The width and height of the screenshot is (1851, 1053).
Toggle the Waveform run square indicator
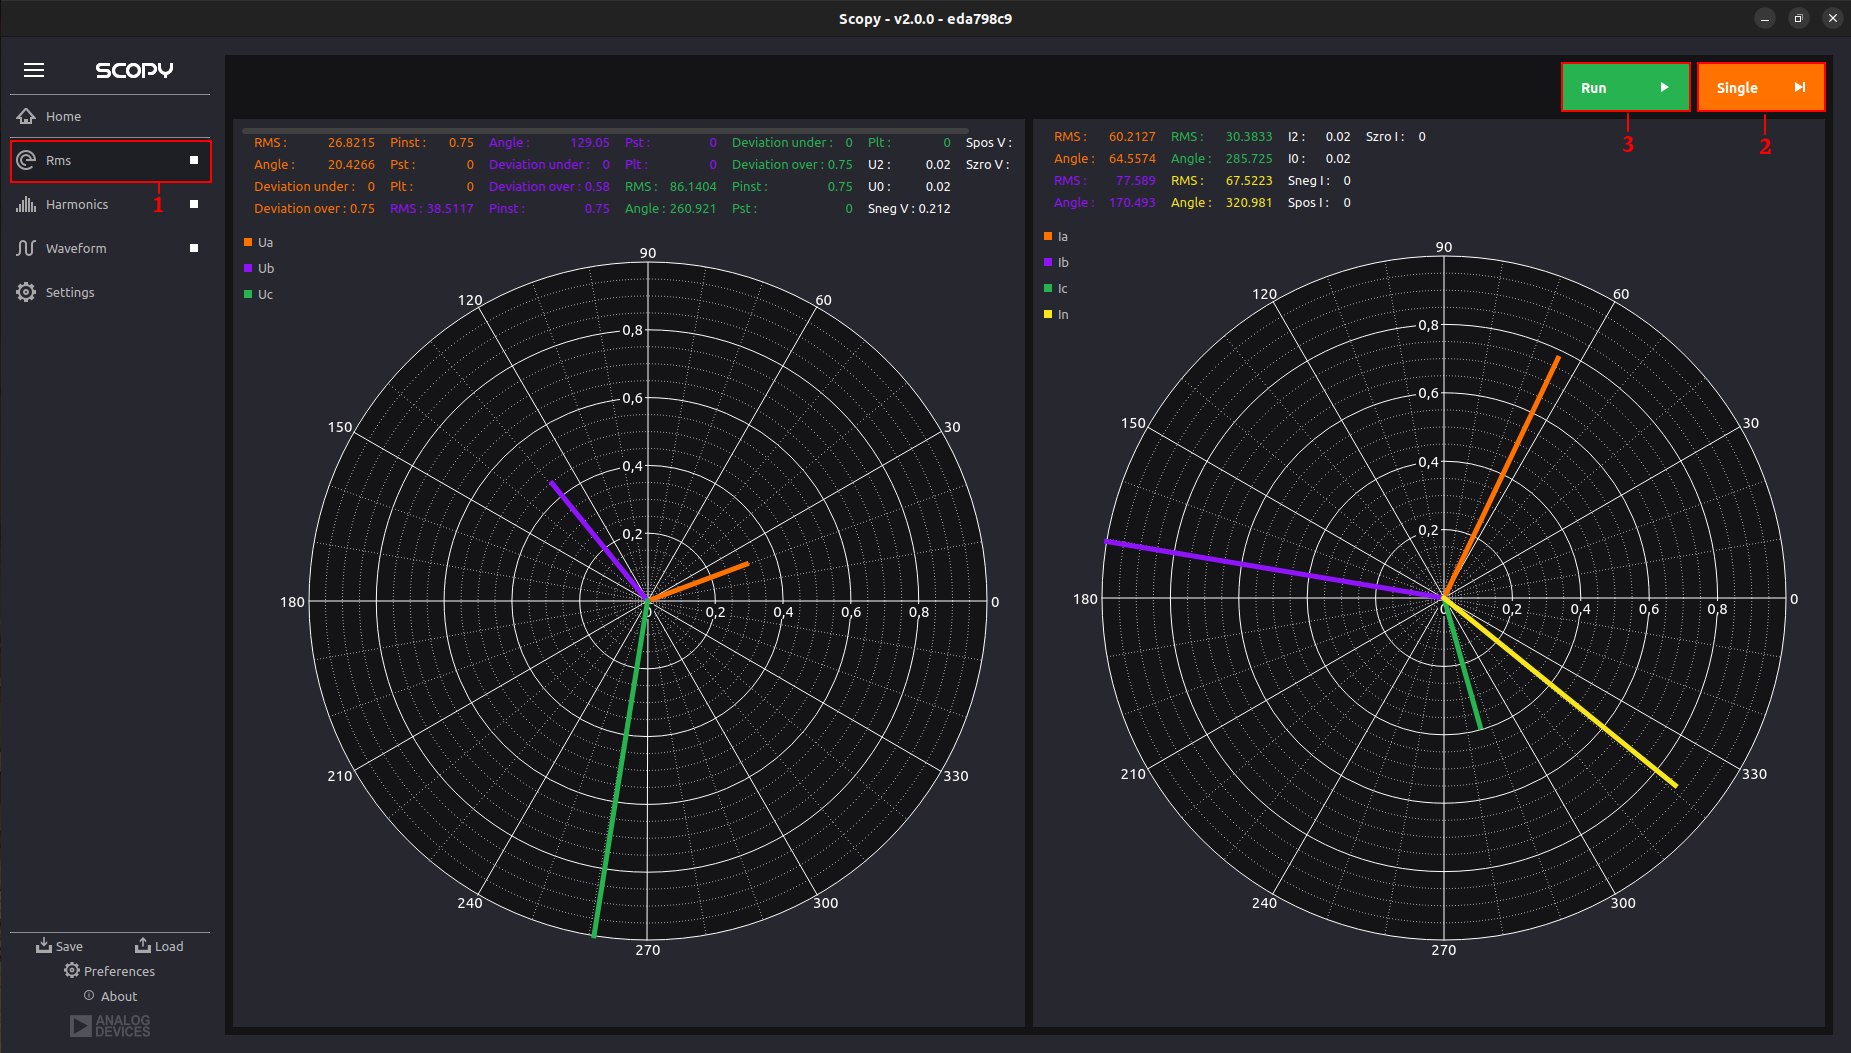pyautogui.click(x=194, y=248)
